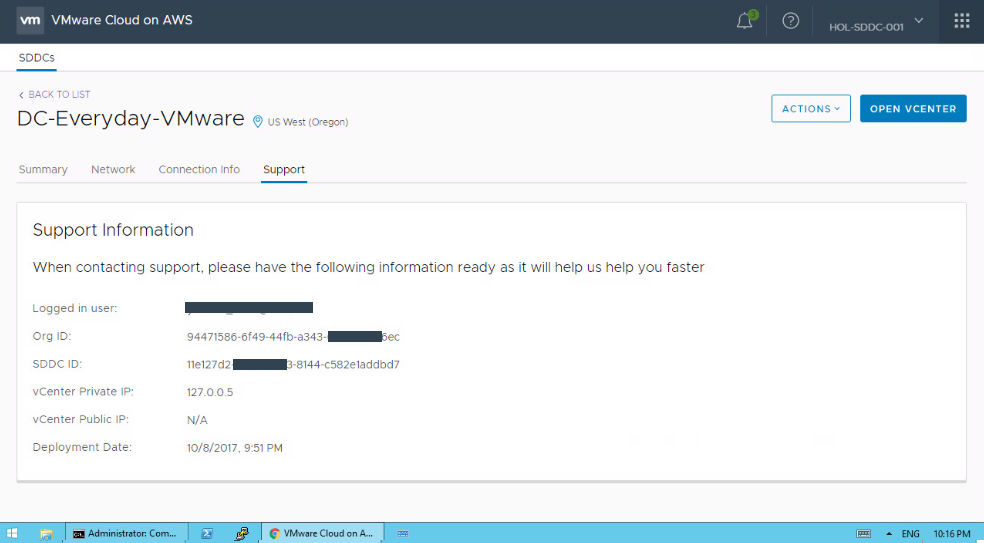Click the Org ID value starting 94471586
Viewport: 984px width, 543px height.
[x=293, y=337]
